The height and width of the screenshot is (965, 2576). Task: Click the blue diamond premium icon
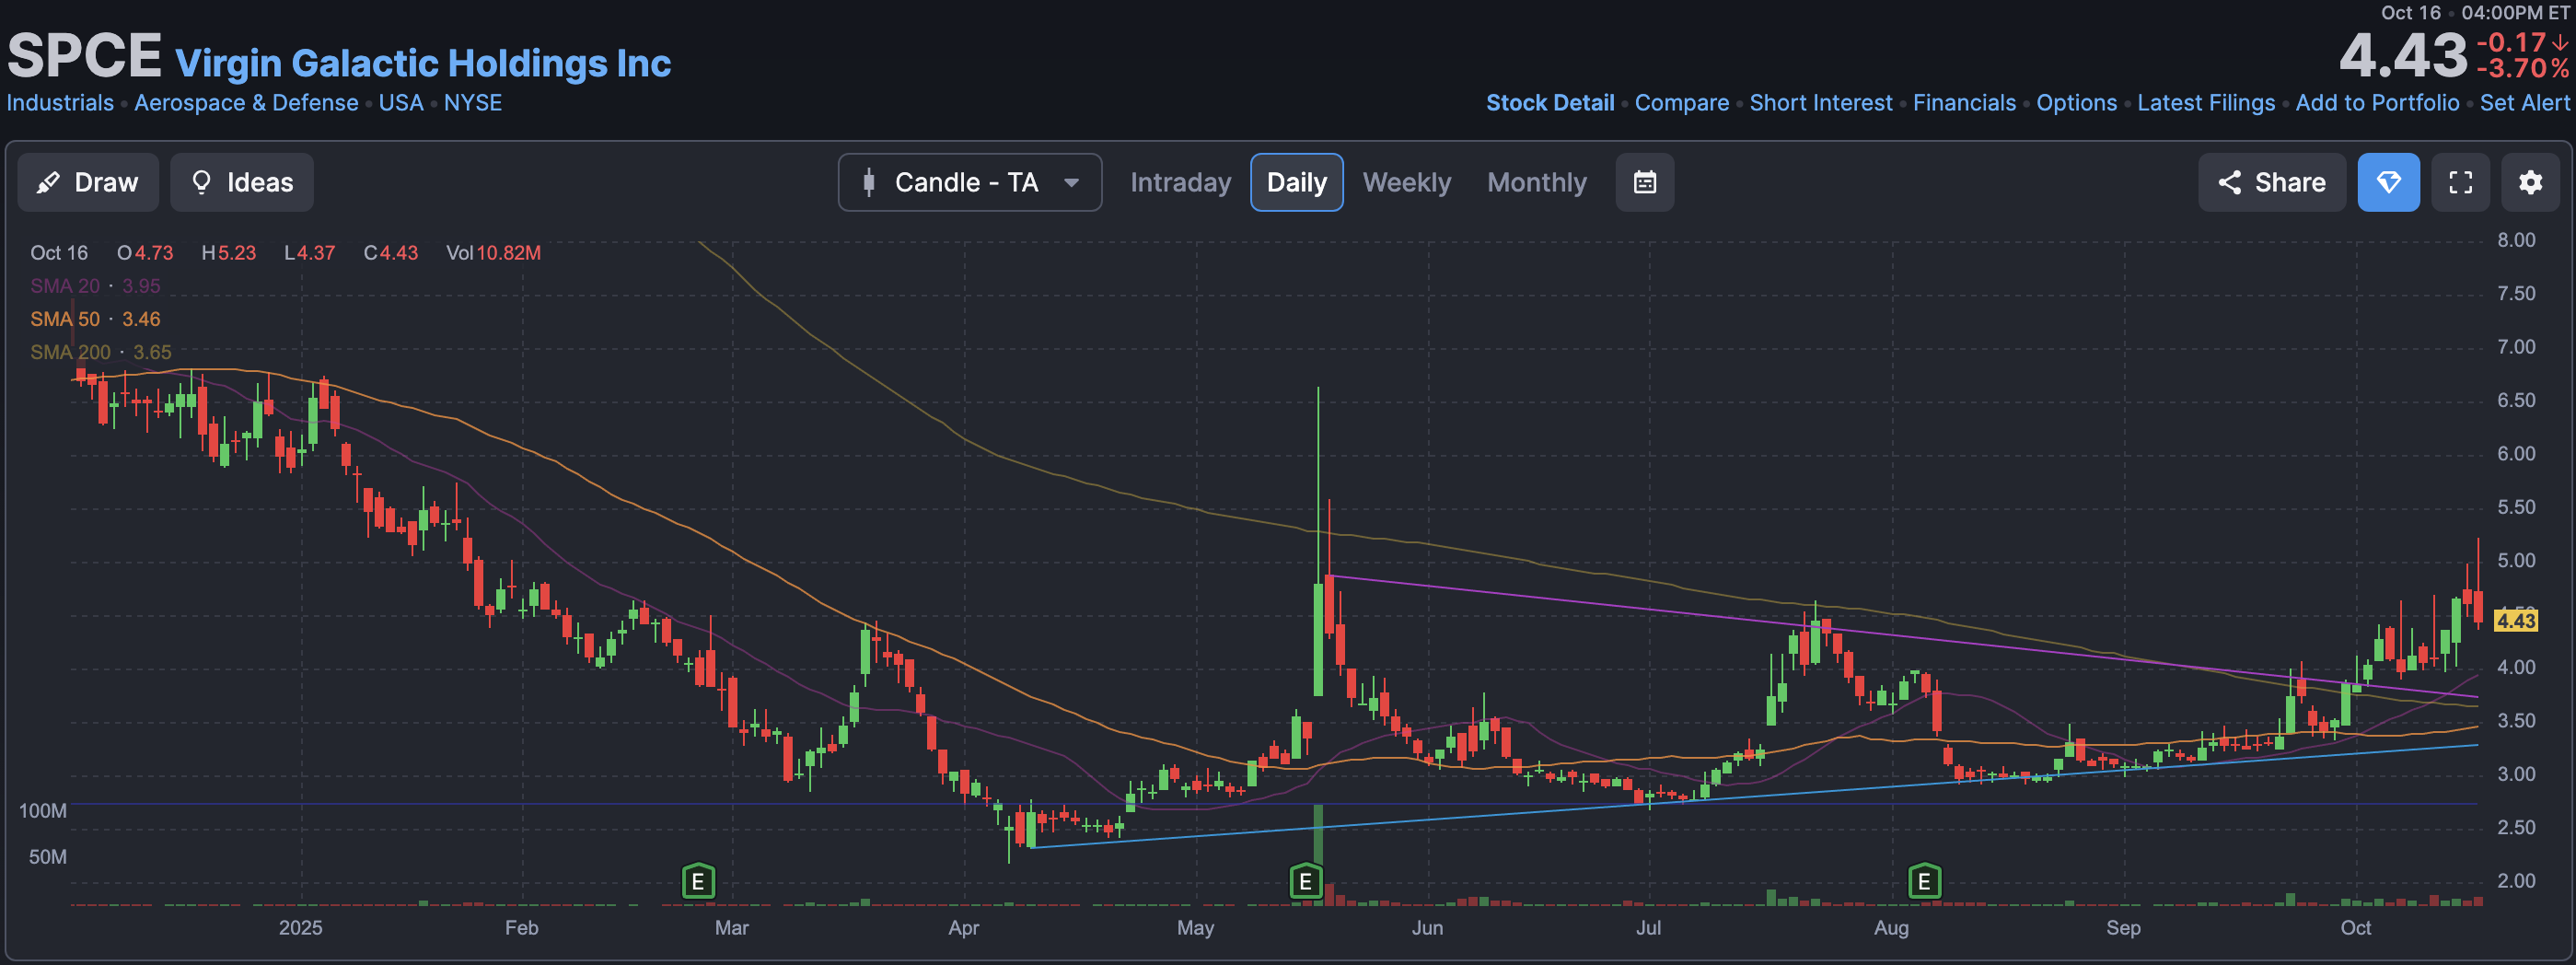coord(2388,182)
